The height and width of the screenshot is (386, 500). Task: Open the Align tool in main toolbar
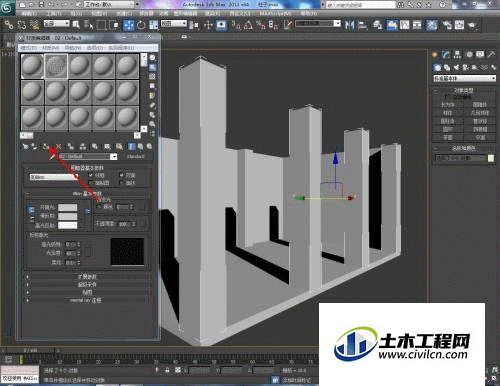[362, 25]
